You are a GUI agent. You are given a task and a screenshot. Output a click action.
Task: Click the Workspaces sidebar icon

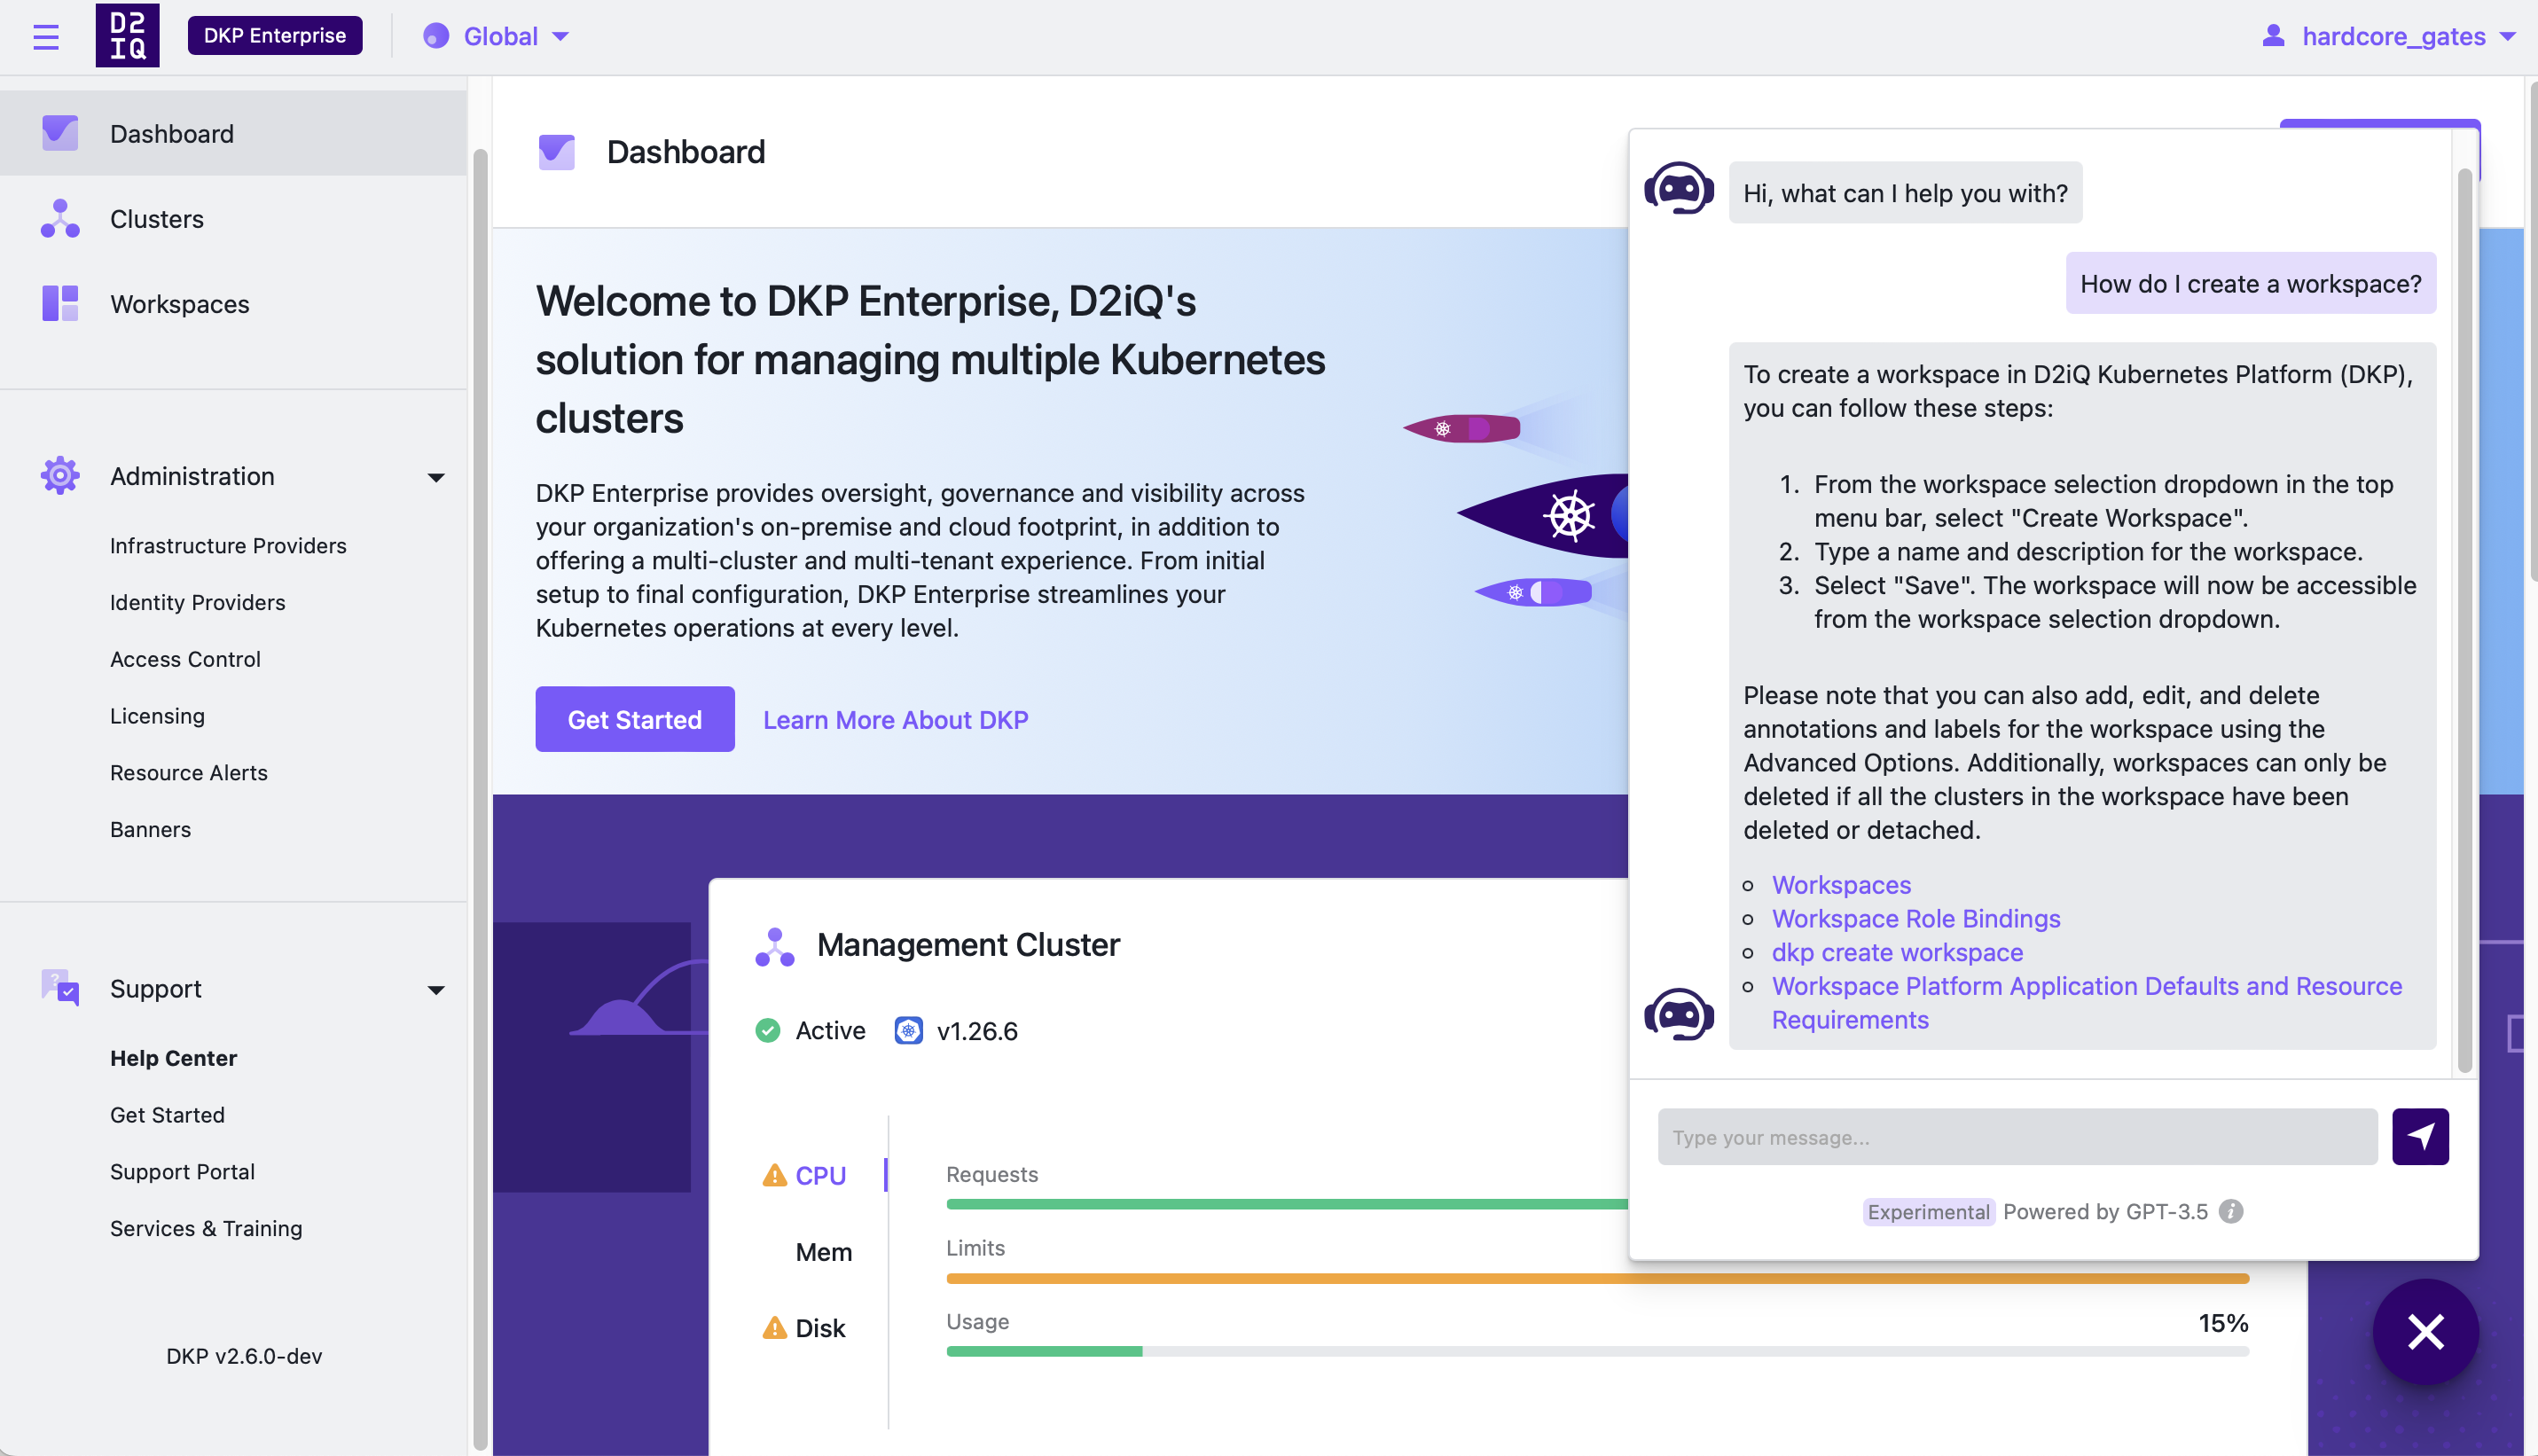[x=60, y=304]
